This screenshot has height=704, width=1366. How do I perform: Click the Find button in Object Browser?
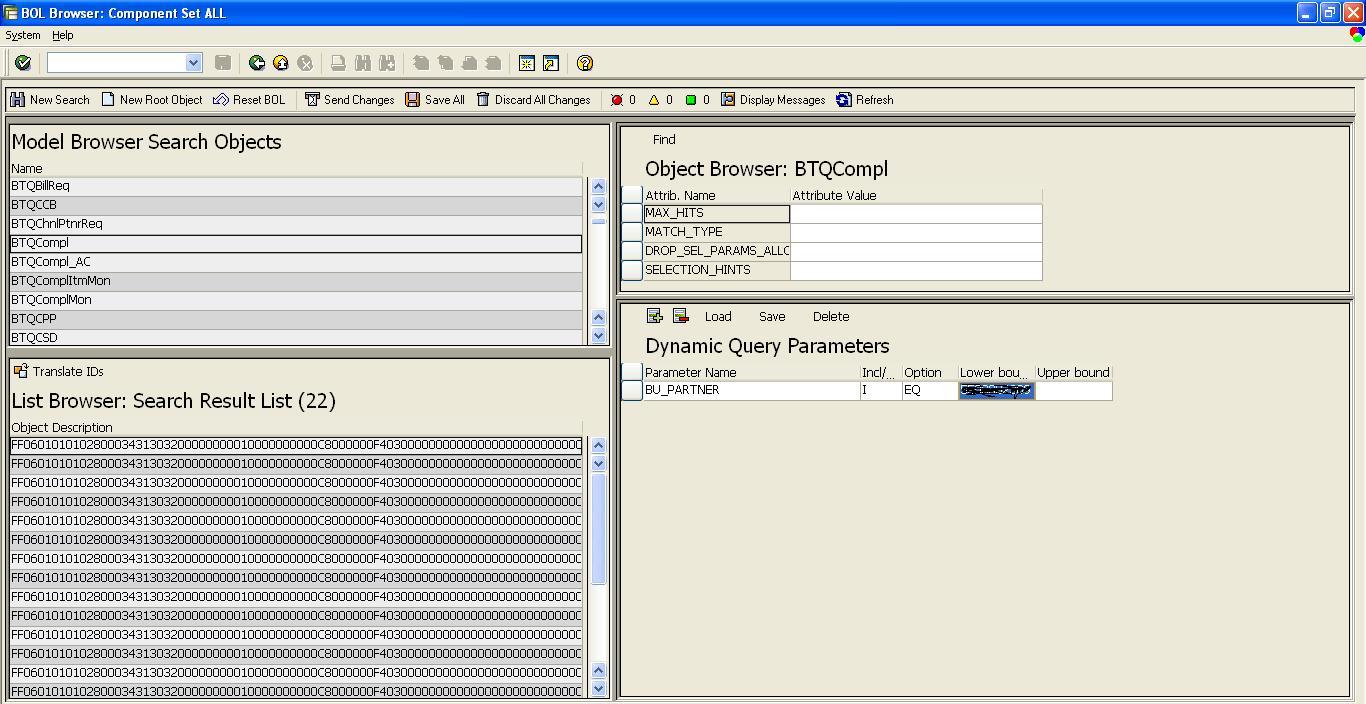point(664,140)
